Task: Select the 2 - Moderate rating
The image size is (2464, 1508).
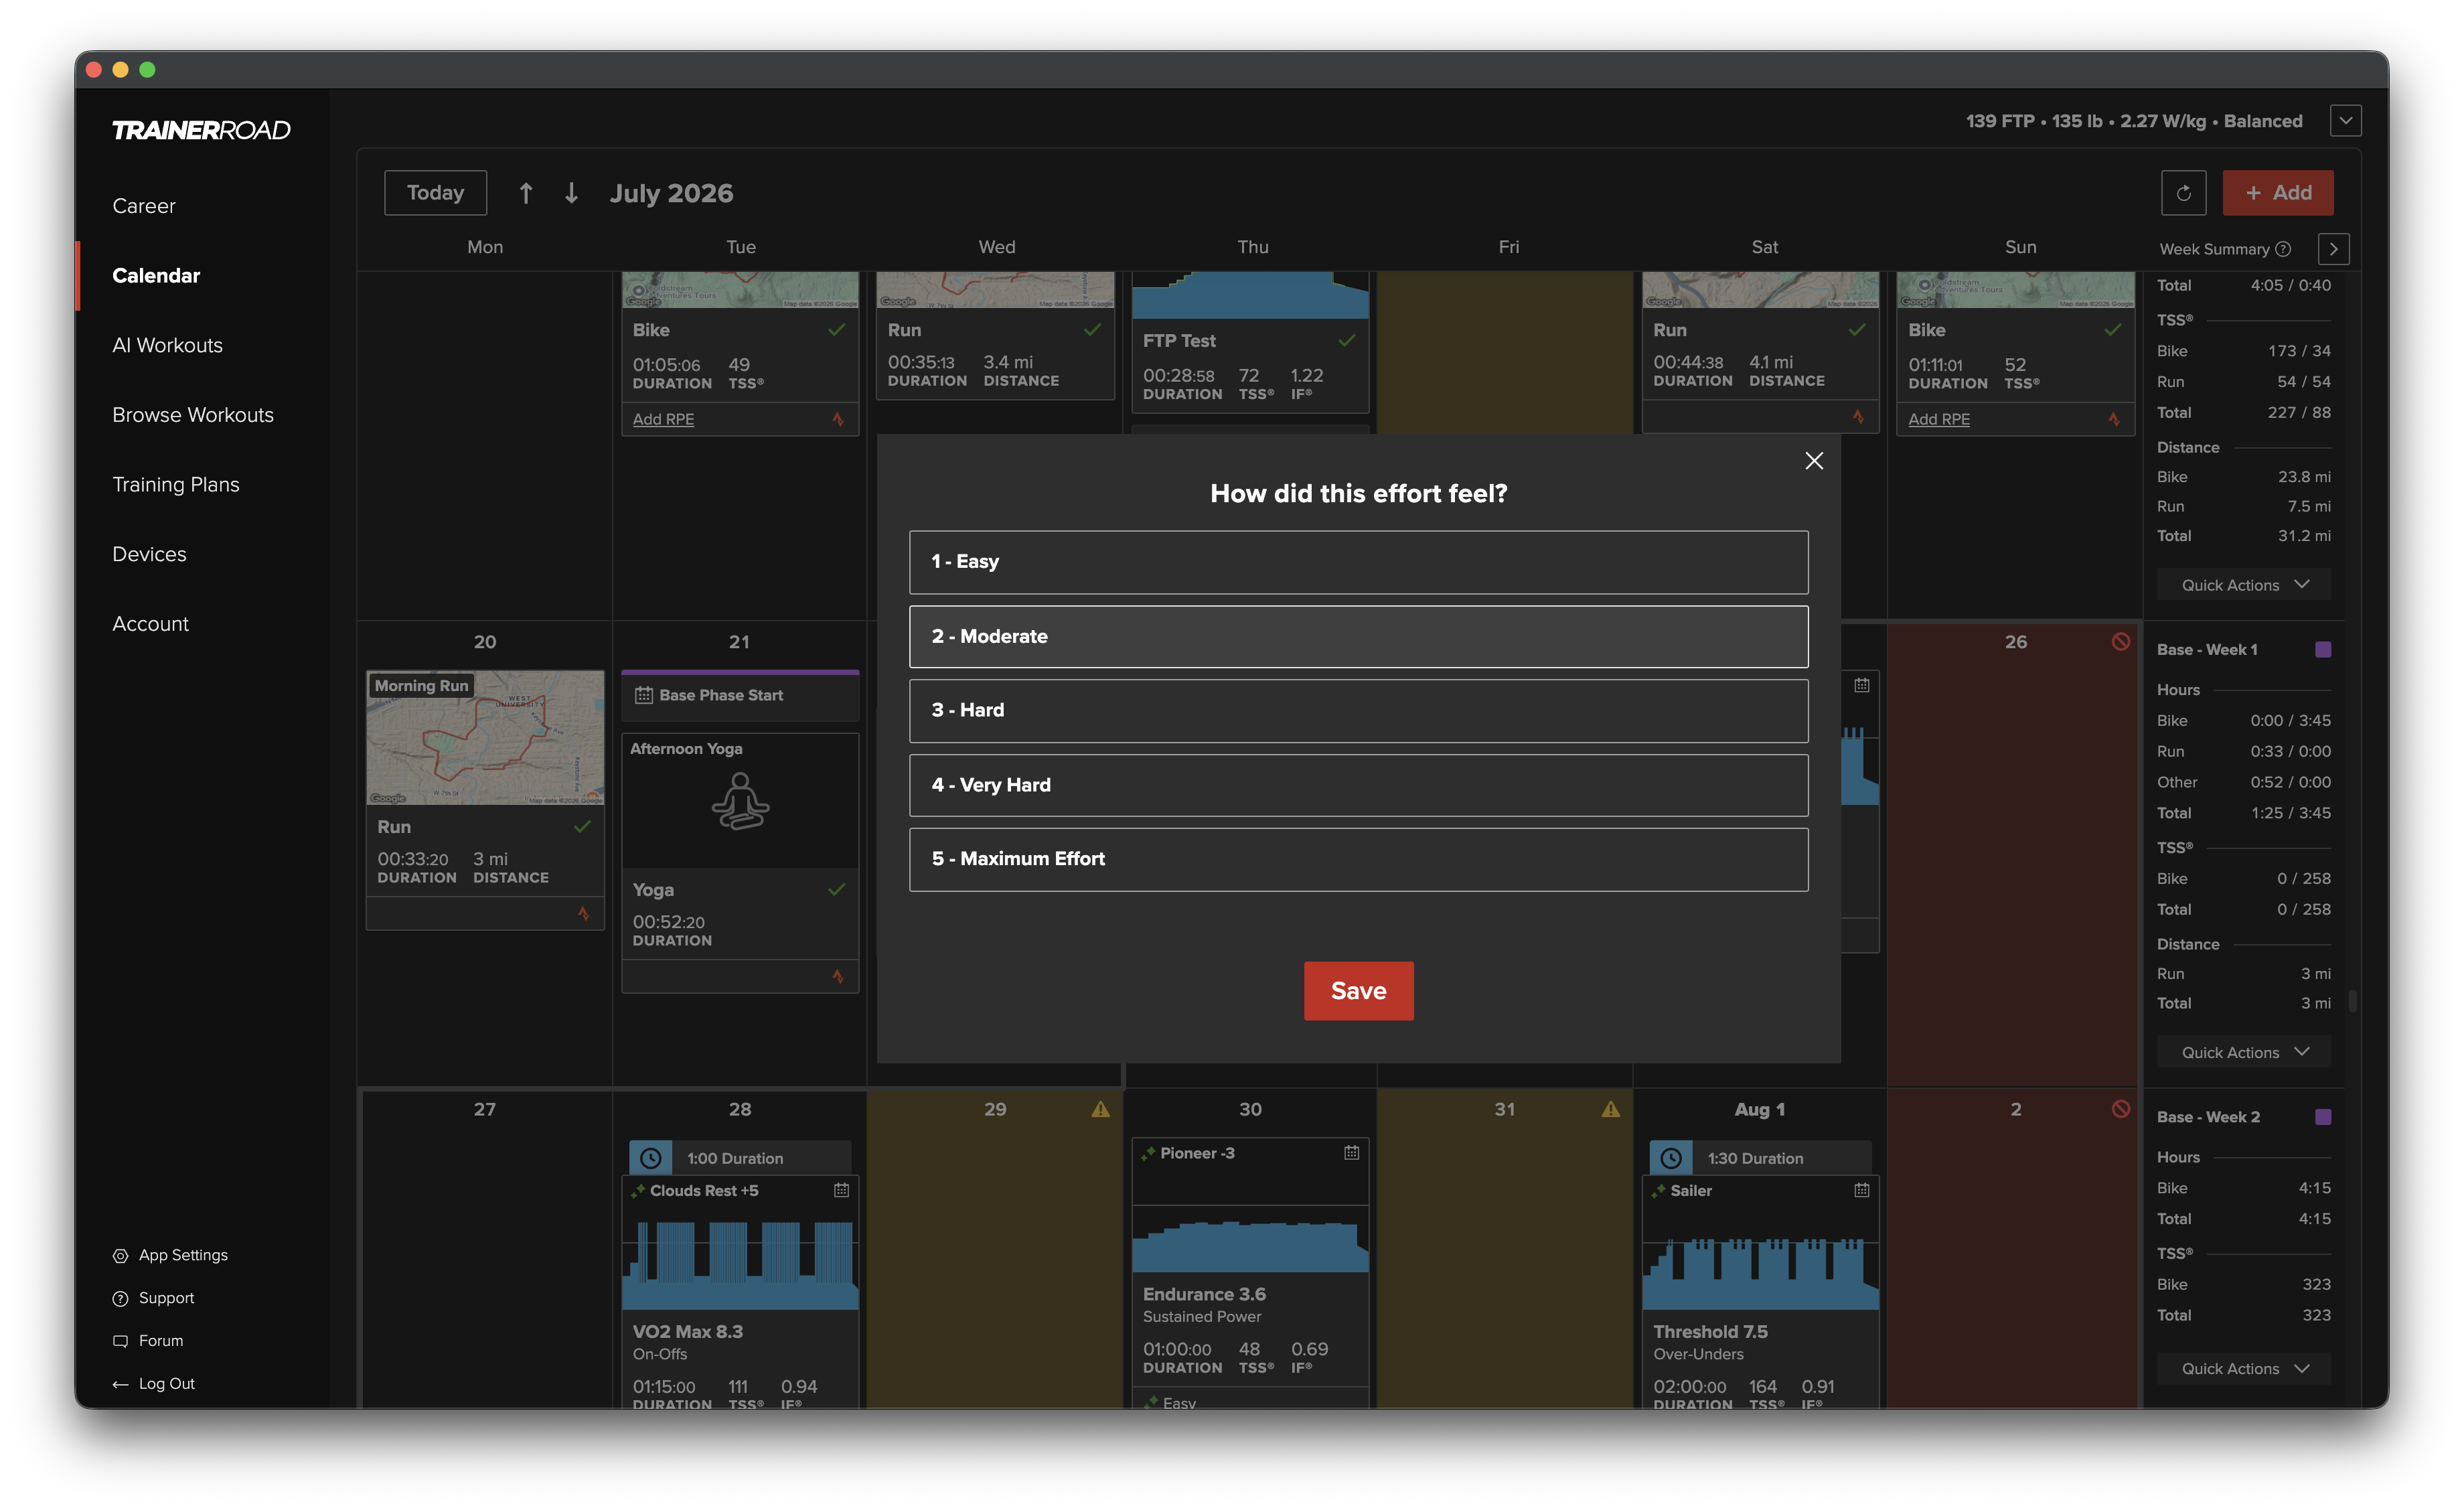Action: 1358,636
